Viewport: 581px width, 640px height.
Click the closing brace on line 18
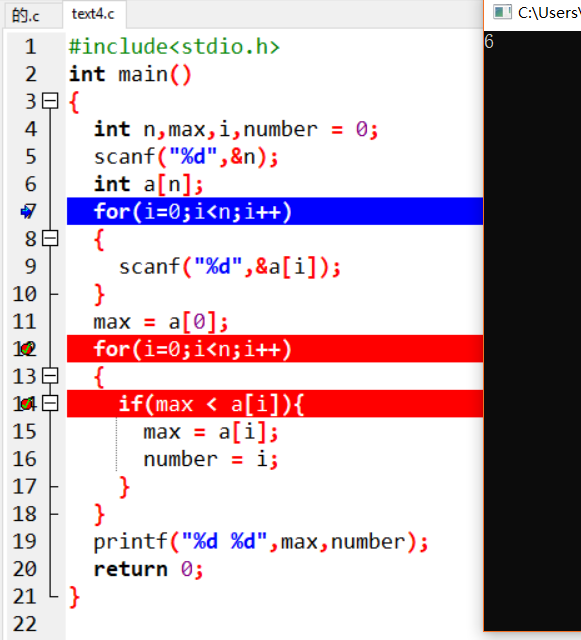pos(99,515)
